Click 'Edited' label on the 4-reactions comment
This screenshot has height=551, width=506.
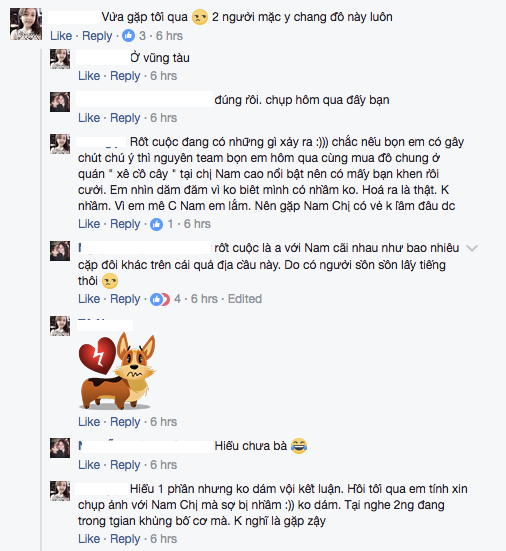pos(245,299)
